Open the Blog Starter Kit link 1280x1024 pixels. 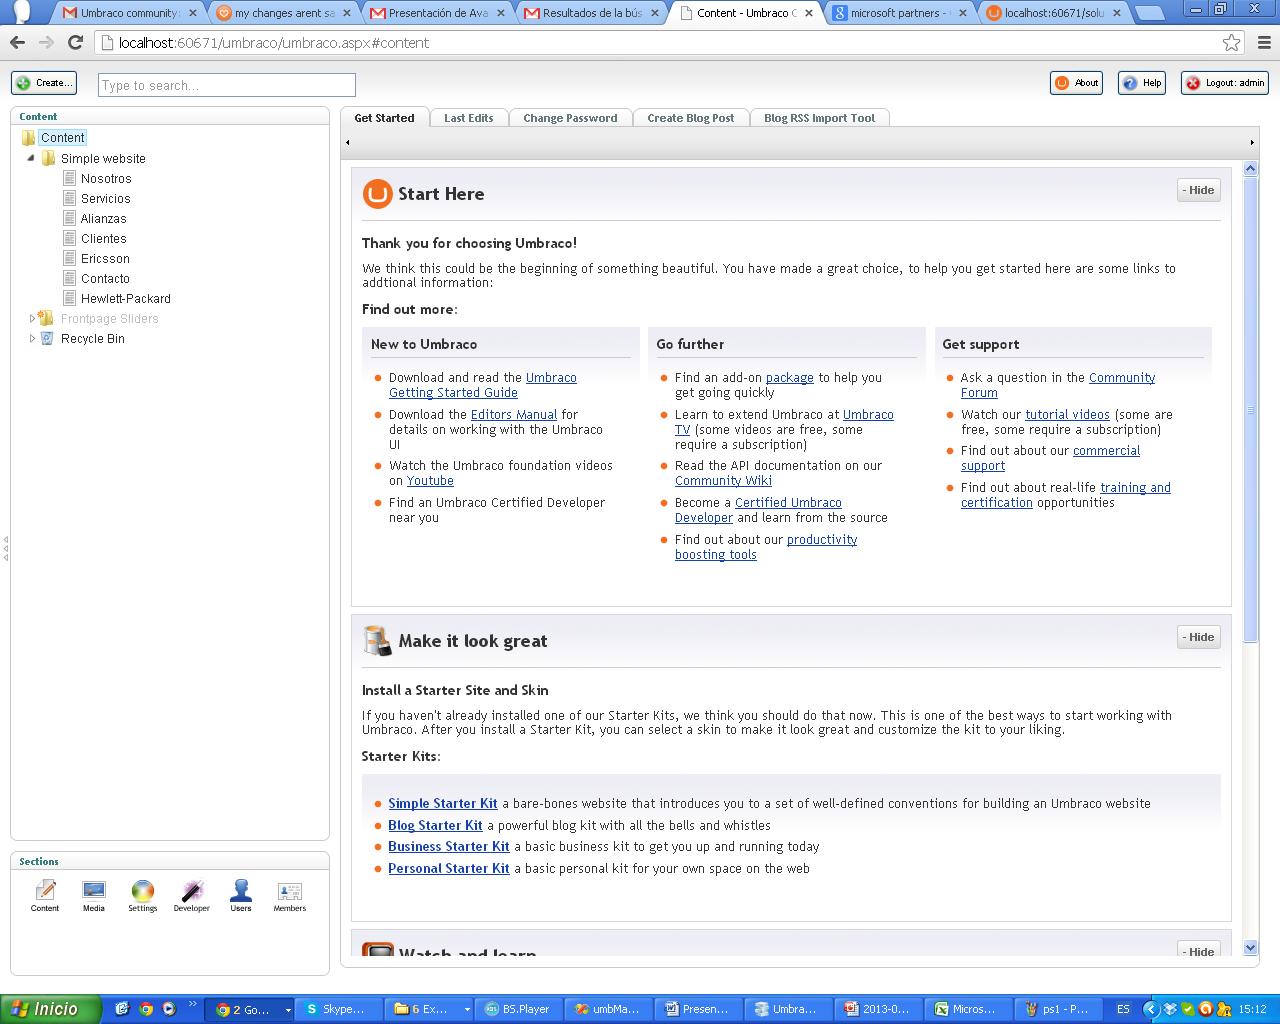(x=435, y=825)
